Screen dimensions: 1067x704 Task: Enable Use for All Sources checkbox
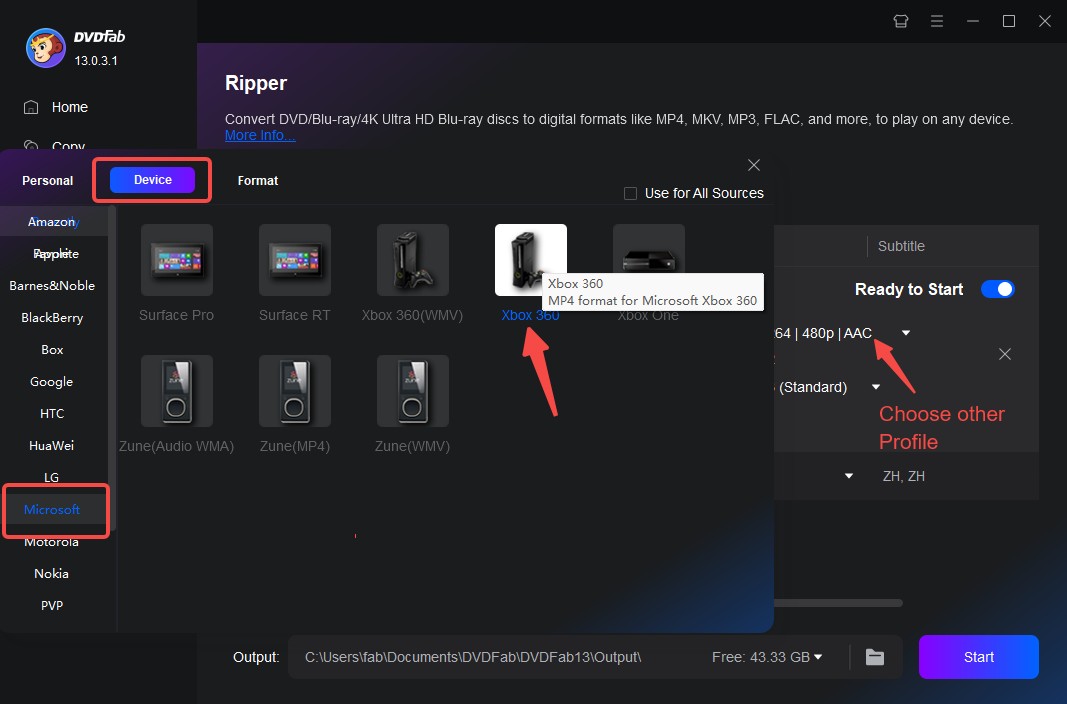(x=631, y=194)
